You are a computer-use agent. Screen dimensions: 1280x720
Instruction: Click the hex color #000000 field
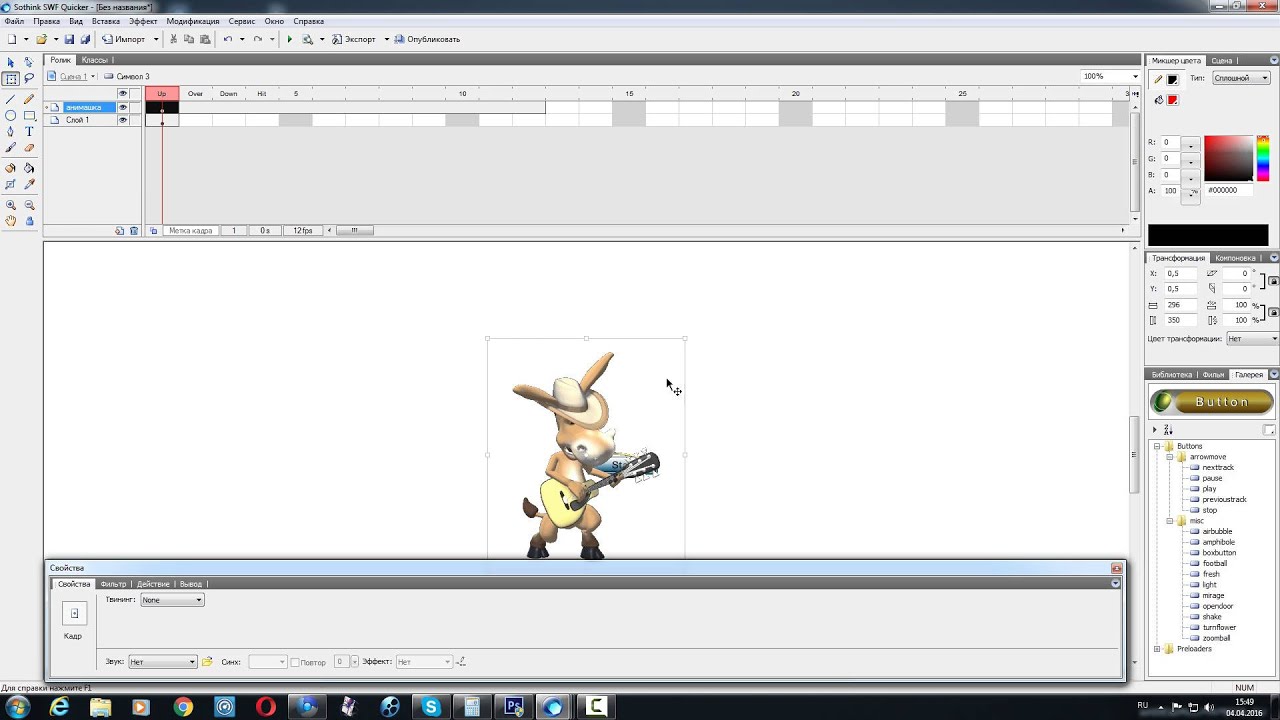coord(1226,190)
